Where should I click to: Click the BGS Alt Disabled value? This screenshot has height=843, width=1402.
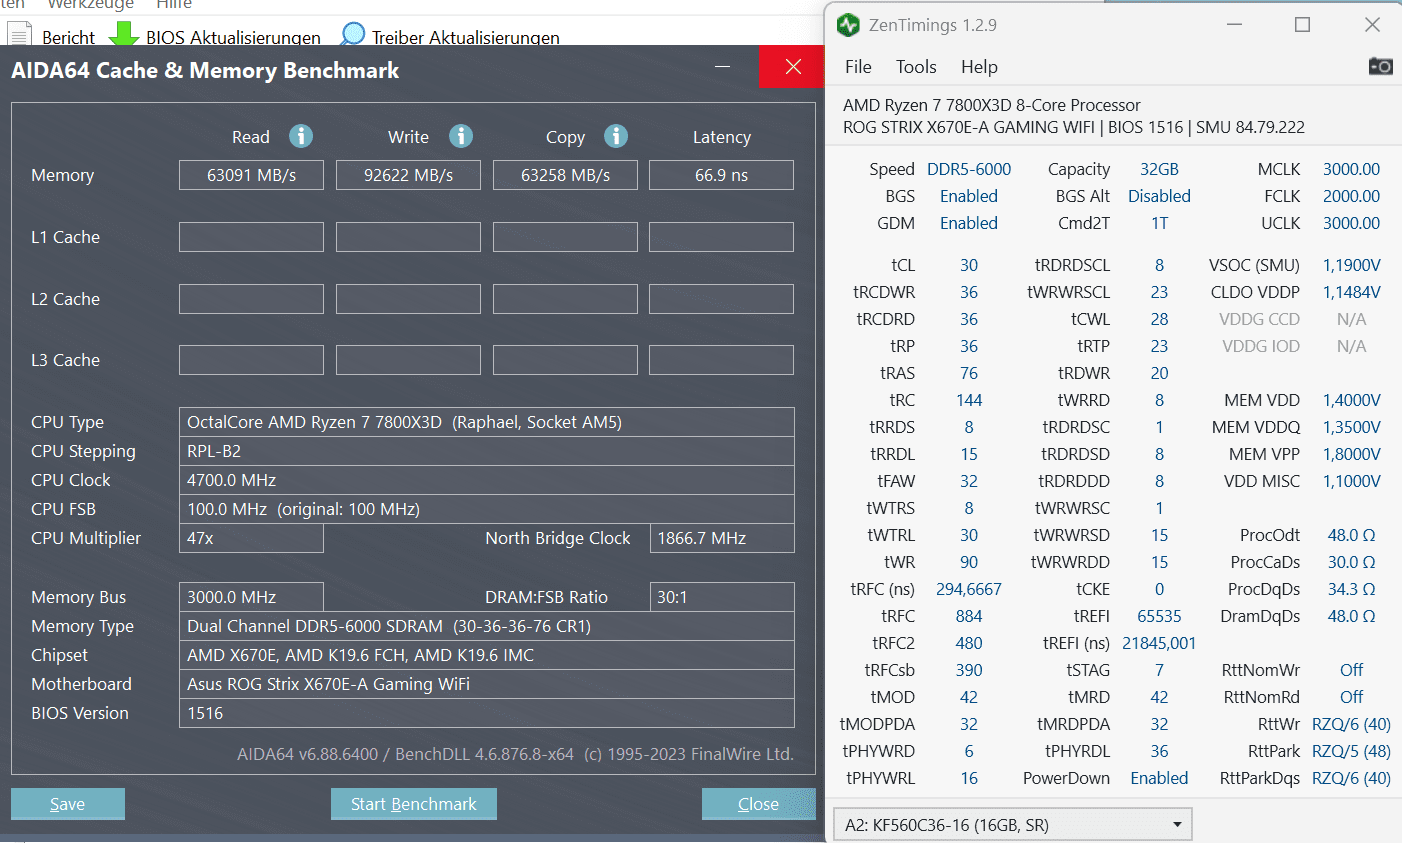(x=1159, y=196)
